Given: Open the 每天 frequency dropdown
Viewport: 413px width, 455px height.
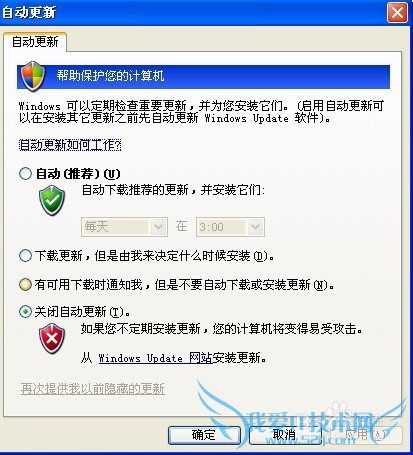Looking at the screenshot, I should pos(124,227).
